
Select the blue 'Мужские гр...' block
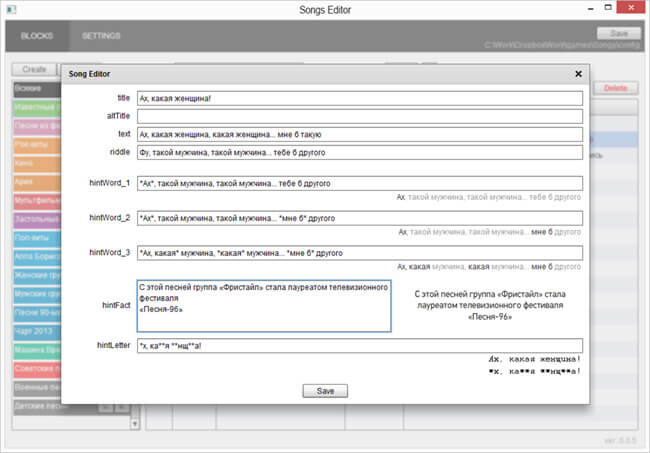(x=37, y=294)
